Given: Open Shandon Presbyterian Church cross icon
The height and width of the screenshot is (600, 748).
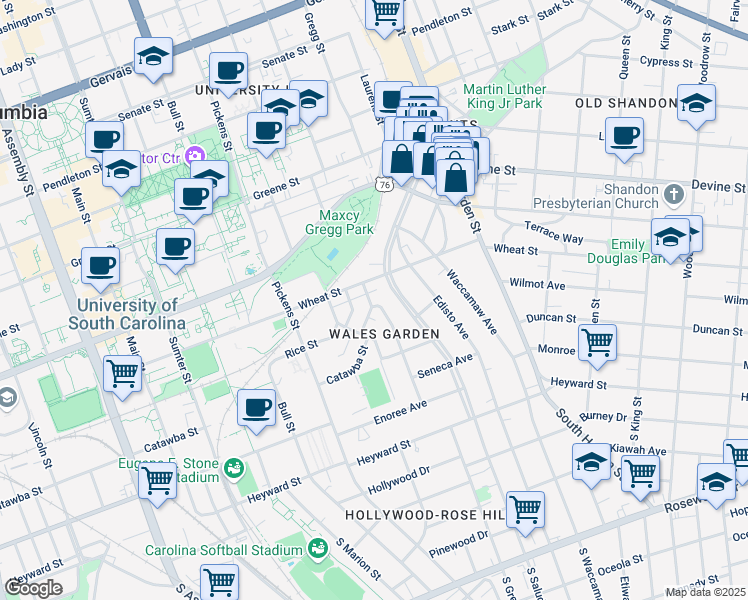Looking at the screenshot, I should pos(674,196).
